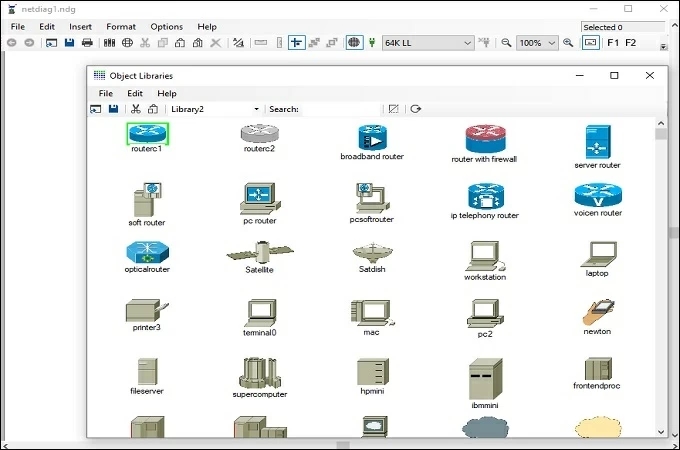680x450 pixels.
Task: Expand the 100% zoom level dropdown
Action: (551, 43)
